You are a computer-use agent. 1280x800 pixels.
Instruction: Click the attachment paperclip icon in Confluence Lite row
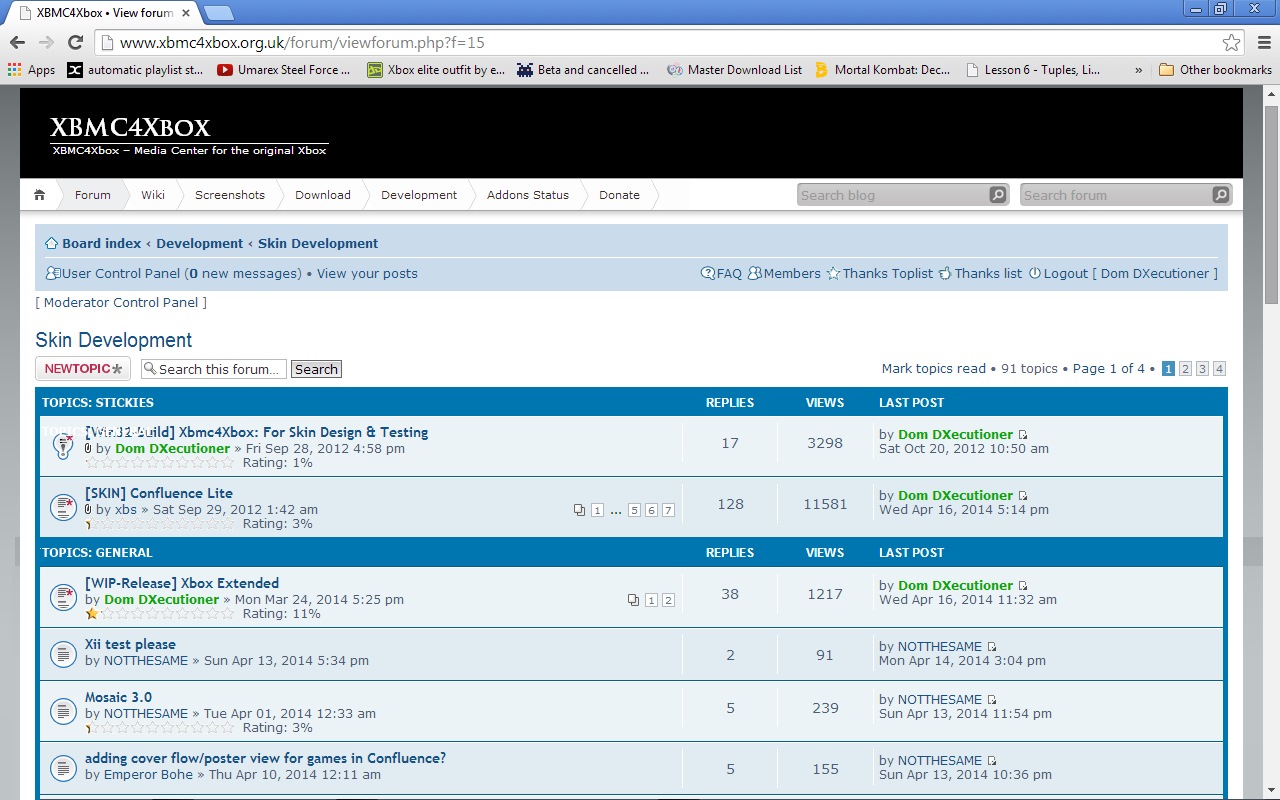pos(88,510)
